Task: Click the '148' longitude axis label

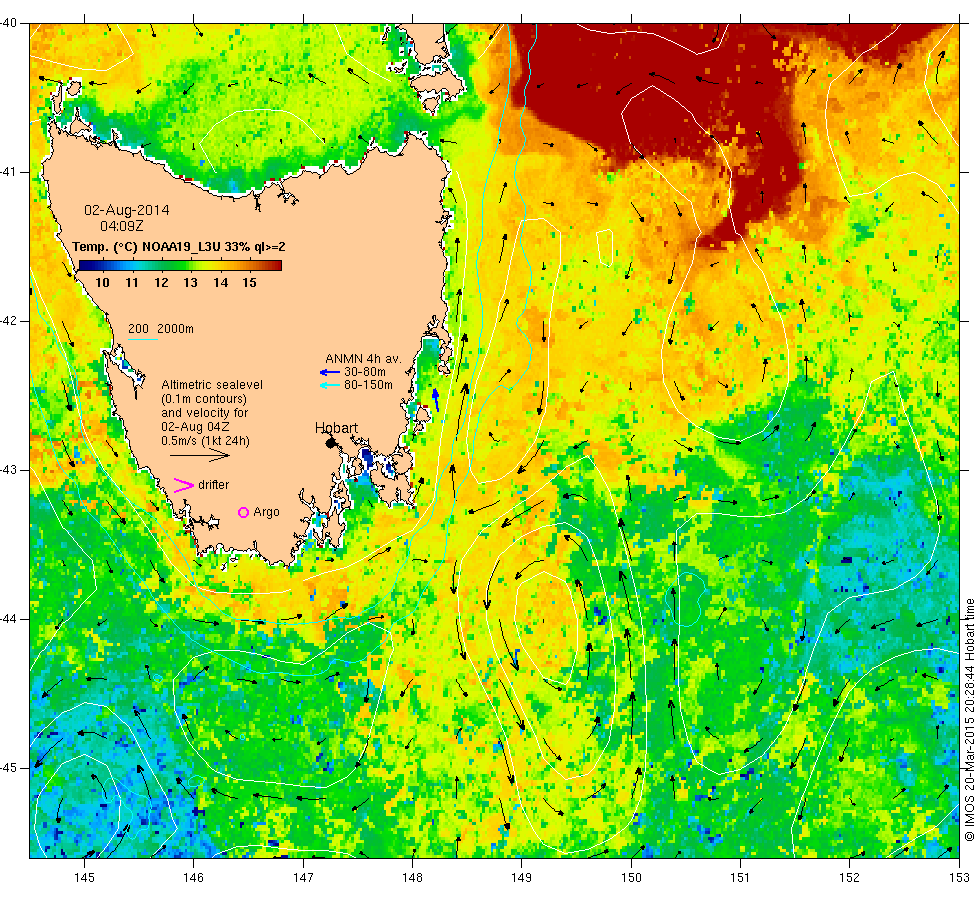Action: tap(412, 878)
